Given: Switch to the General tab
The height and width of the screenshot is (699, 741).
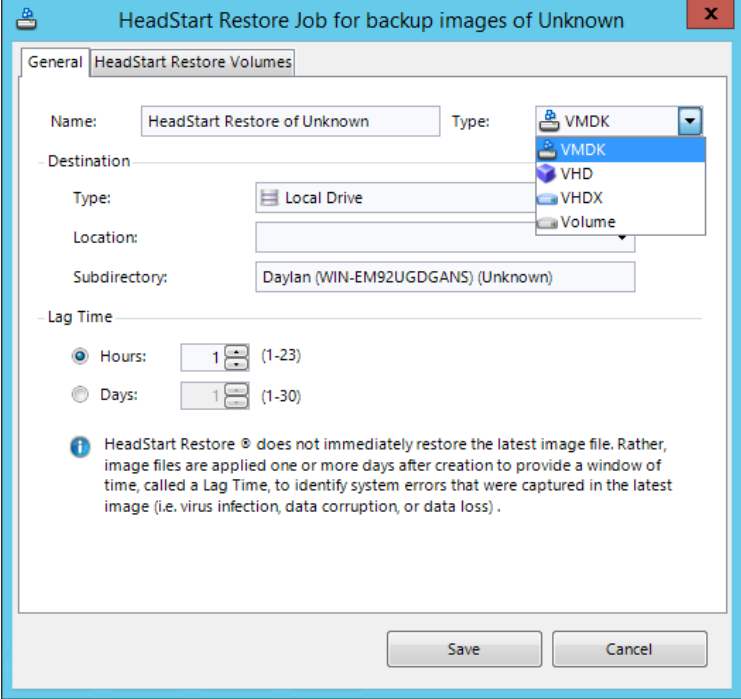Looking at the screenshot, I should pos(55,62).
